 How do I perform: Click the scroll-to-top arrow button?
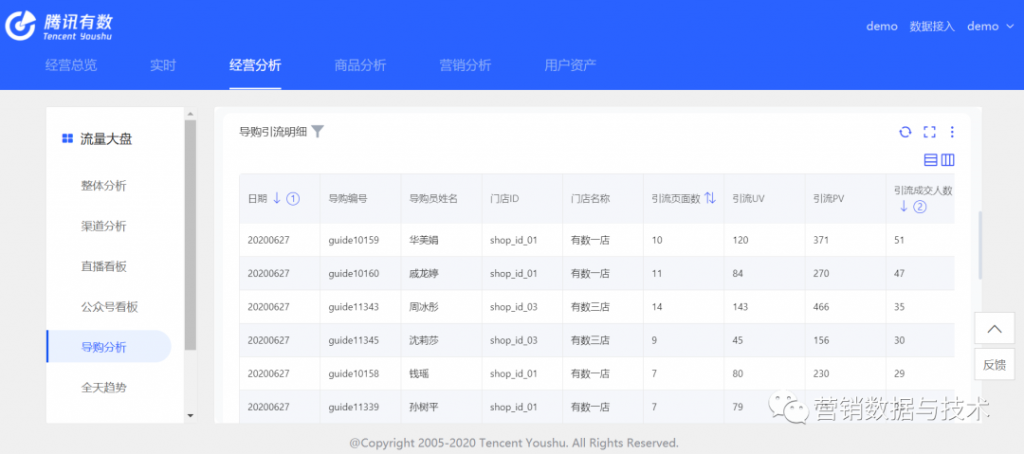(x=993, y=329)
